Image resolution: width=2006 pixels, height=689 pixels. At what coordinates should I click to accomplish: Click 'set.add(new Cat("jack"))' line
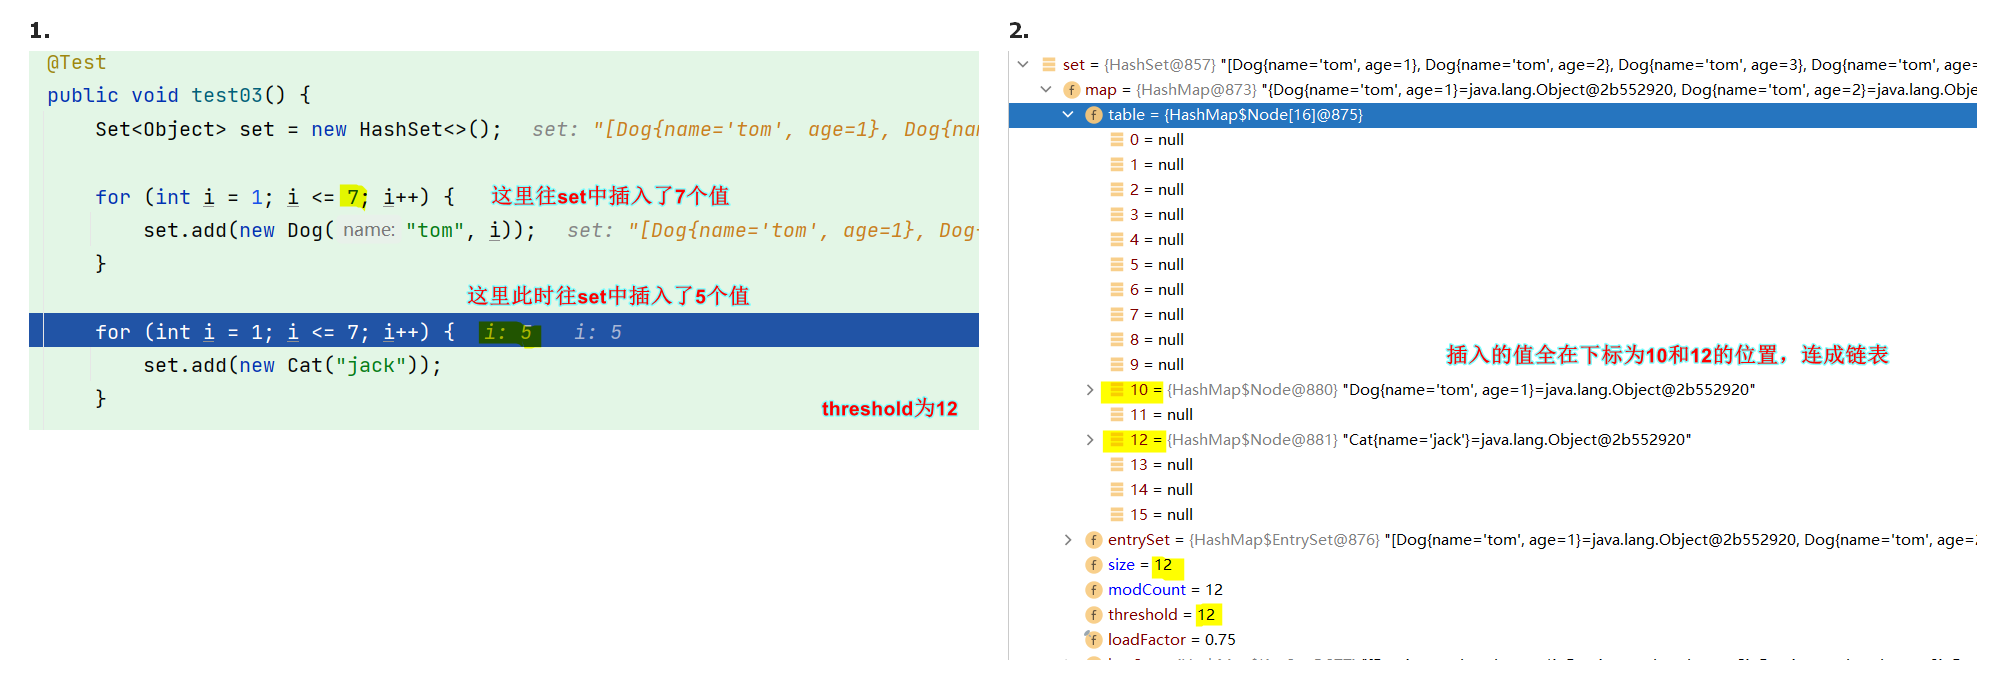[x=292, y=365]
